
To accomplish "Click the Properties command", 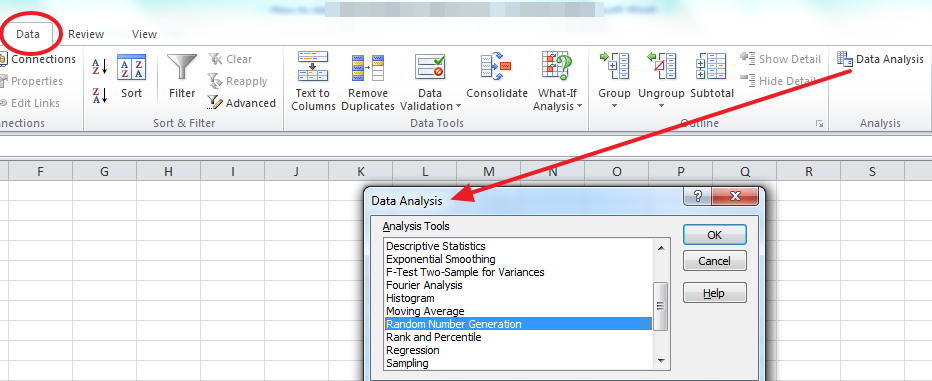I will [x=31, y=81].
